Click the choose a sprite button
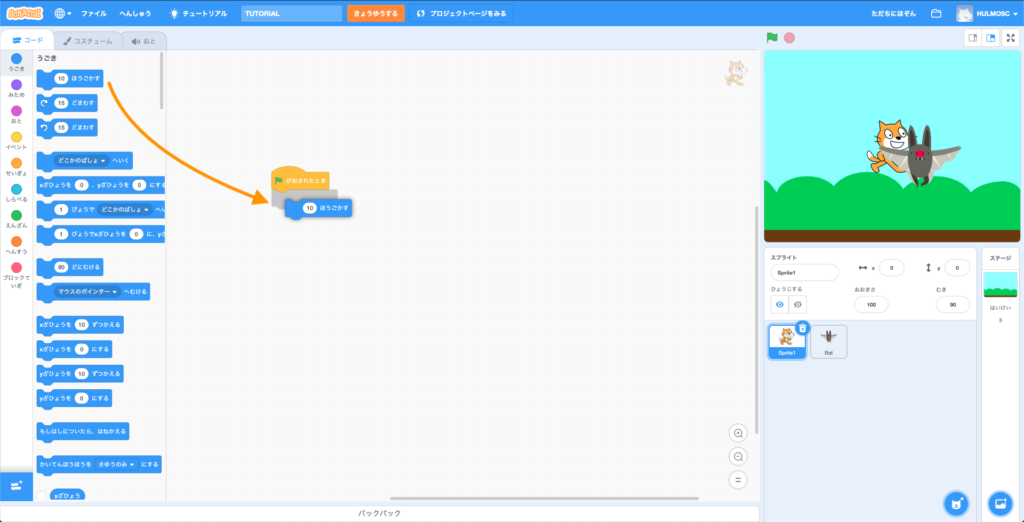The width and height of the screenshot is (1024, 522). (x=957, y=502)
